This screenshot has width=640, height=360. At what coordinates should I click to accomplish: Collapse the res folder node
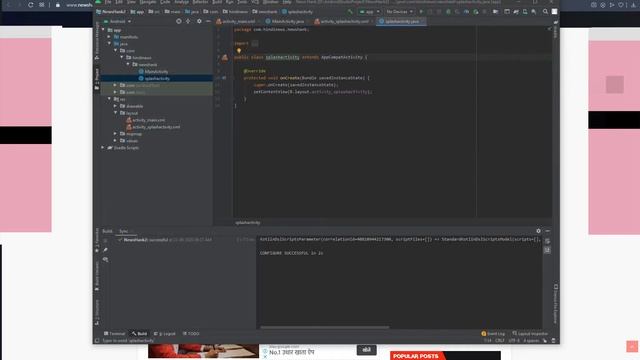(109, 99)
